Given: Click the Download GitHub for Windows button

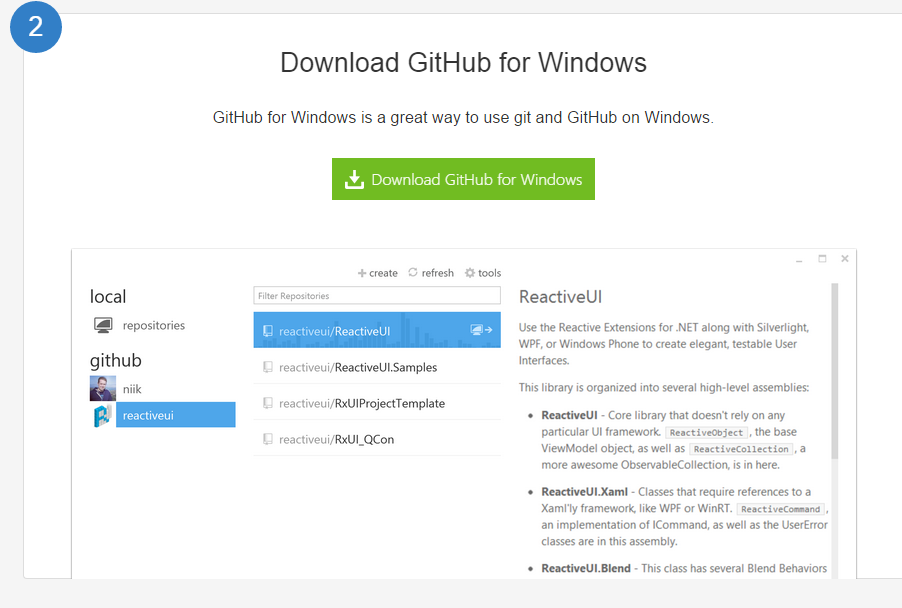Looking at the screenshot, I should (x=463, y=179).
